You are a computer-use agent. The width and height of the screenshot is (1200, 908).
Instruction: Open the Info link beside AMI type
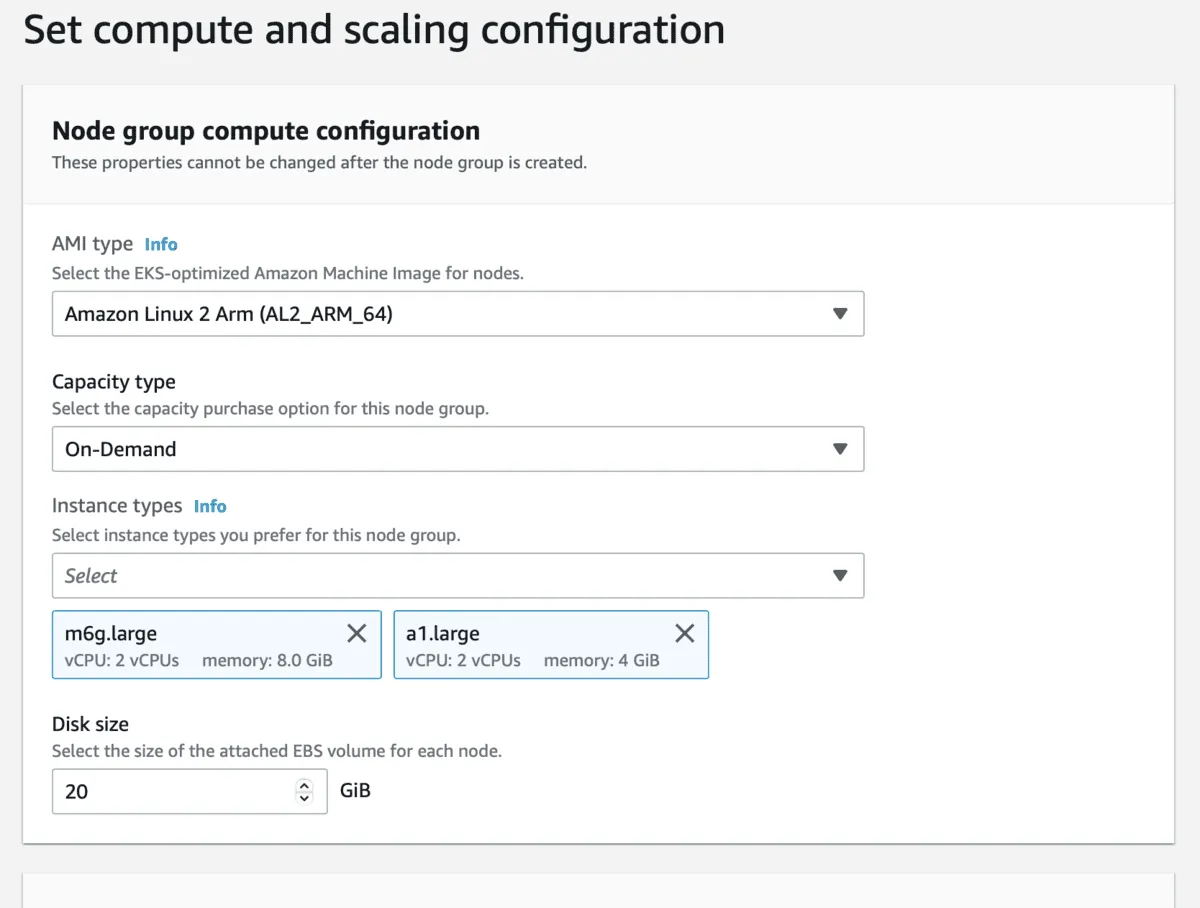pos(161,244)
